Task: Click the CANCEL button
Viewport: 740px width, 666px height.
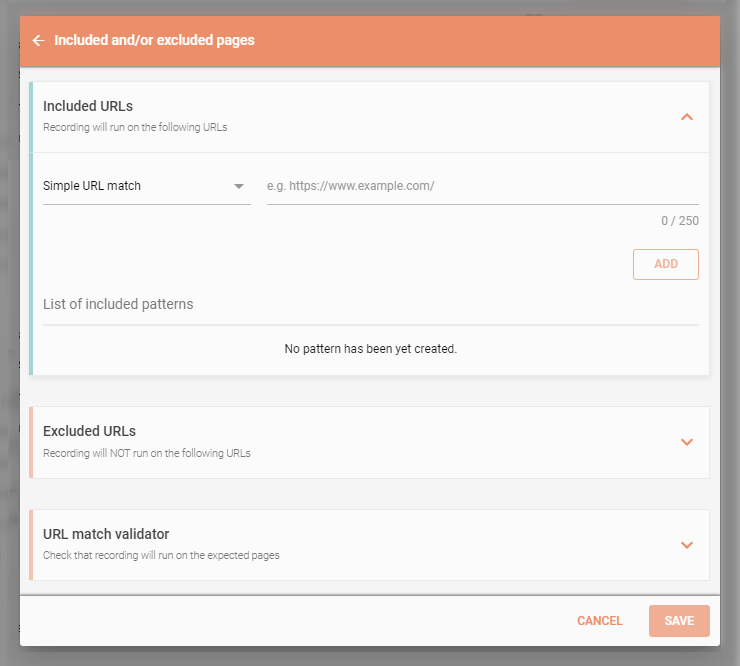Action: tap(599, 621)
